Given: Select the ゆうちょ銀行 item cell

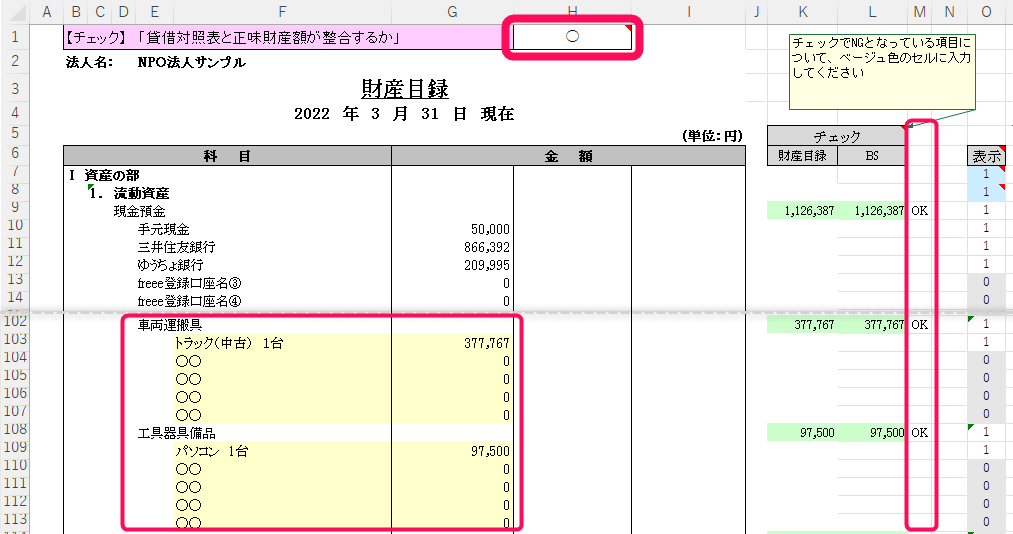Looking at the screenshot, I should click(171, 265).
